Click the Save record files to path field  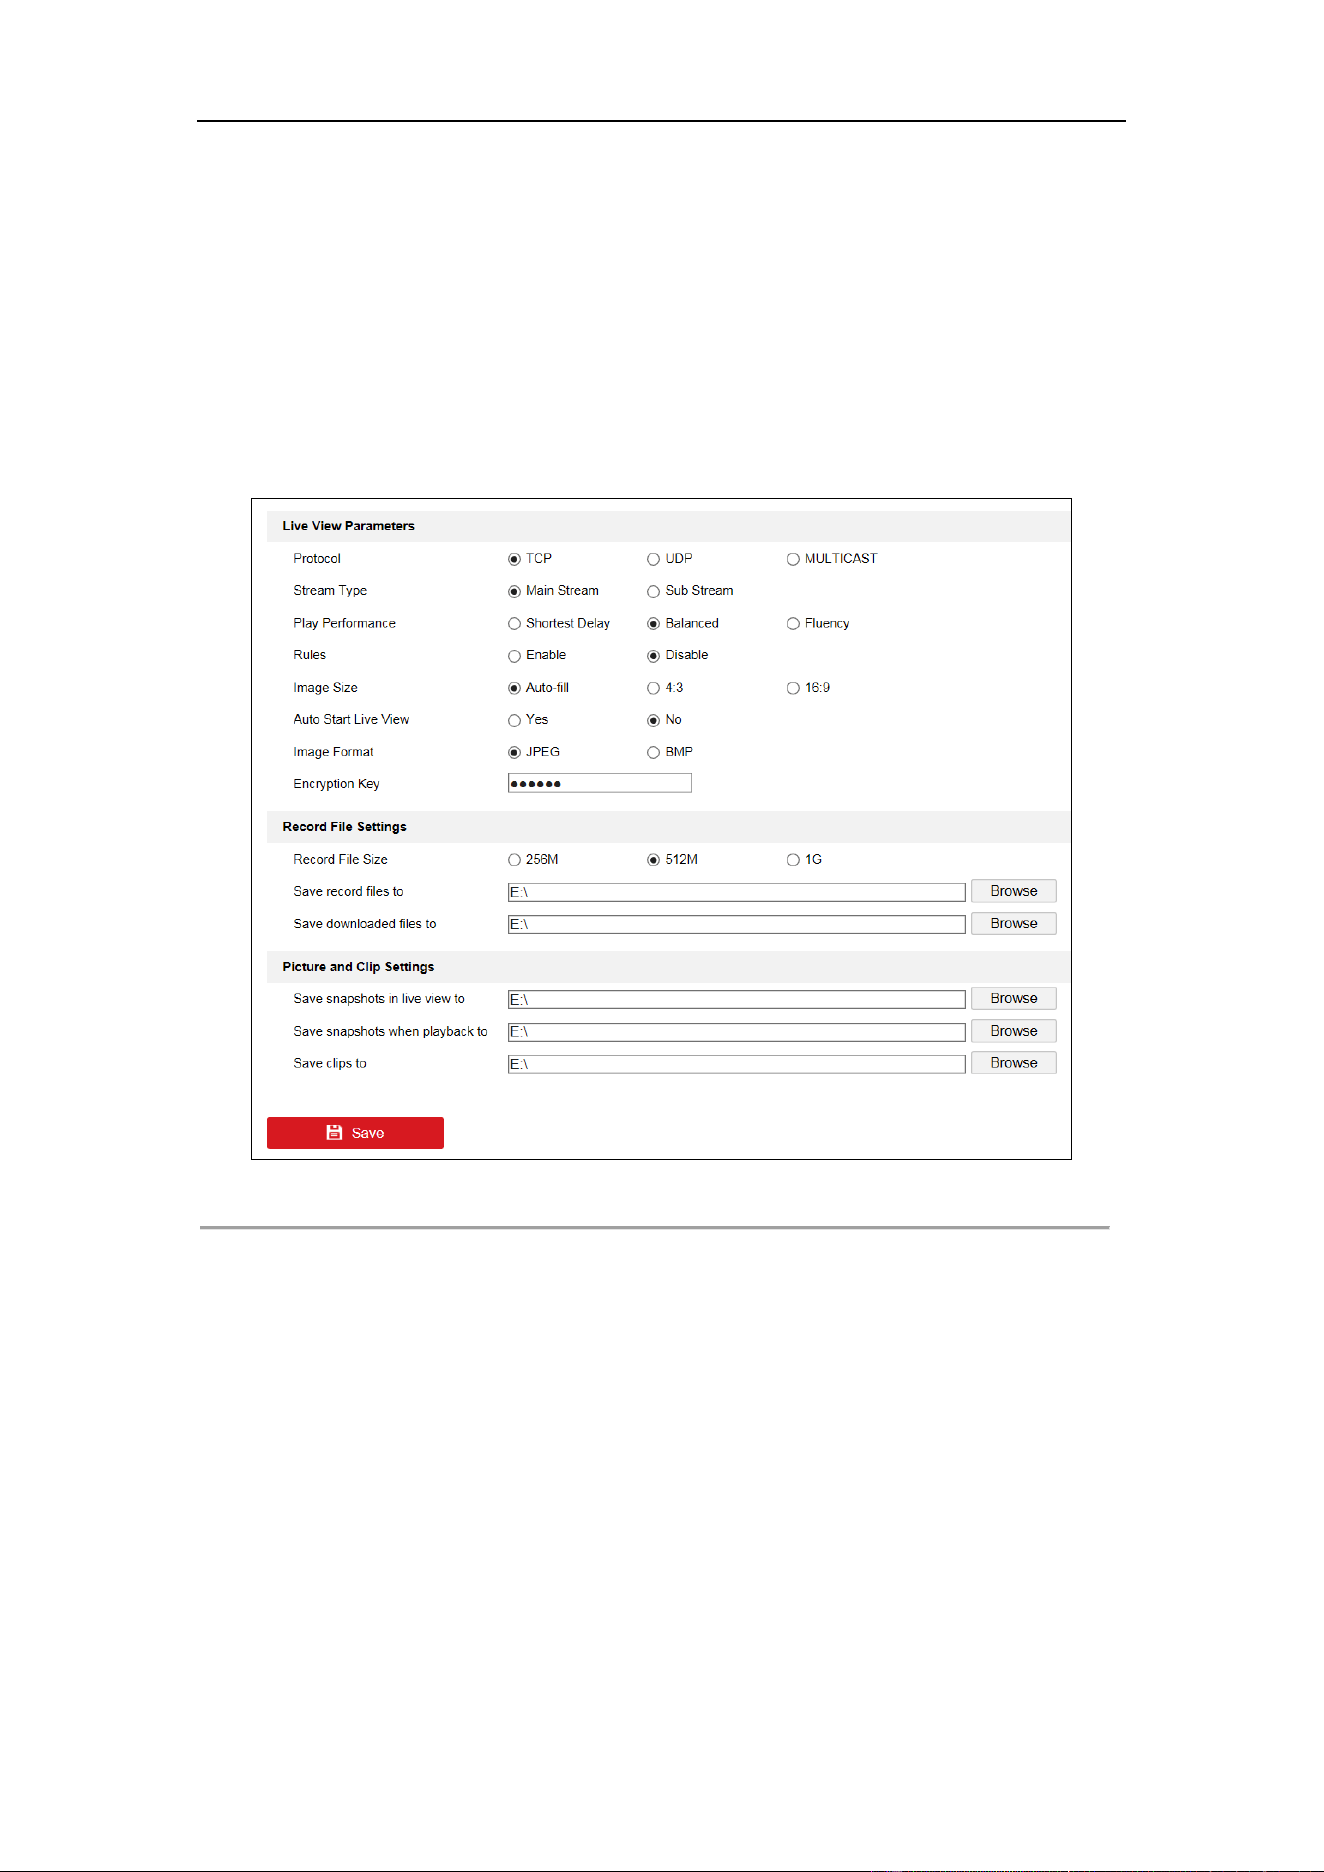737,892
